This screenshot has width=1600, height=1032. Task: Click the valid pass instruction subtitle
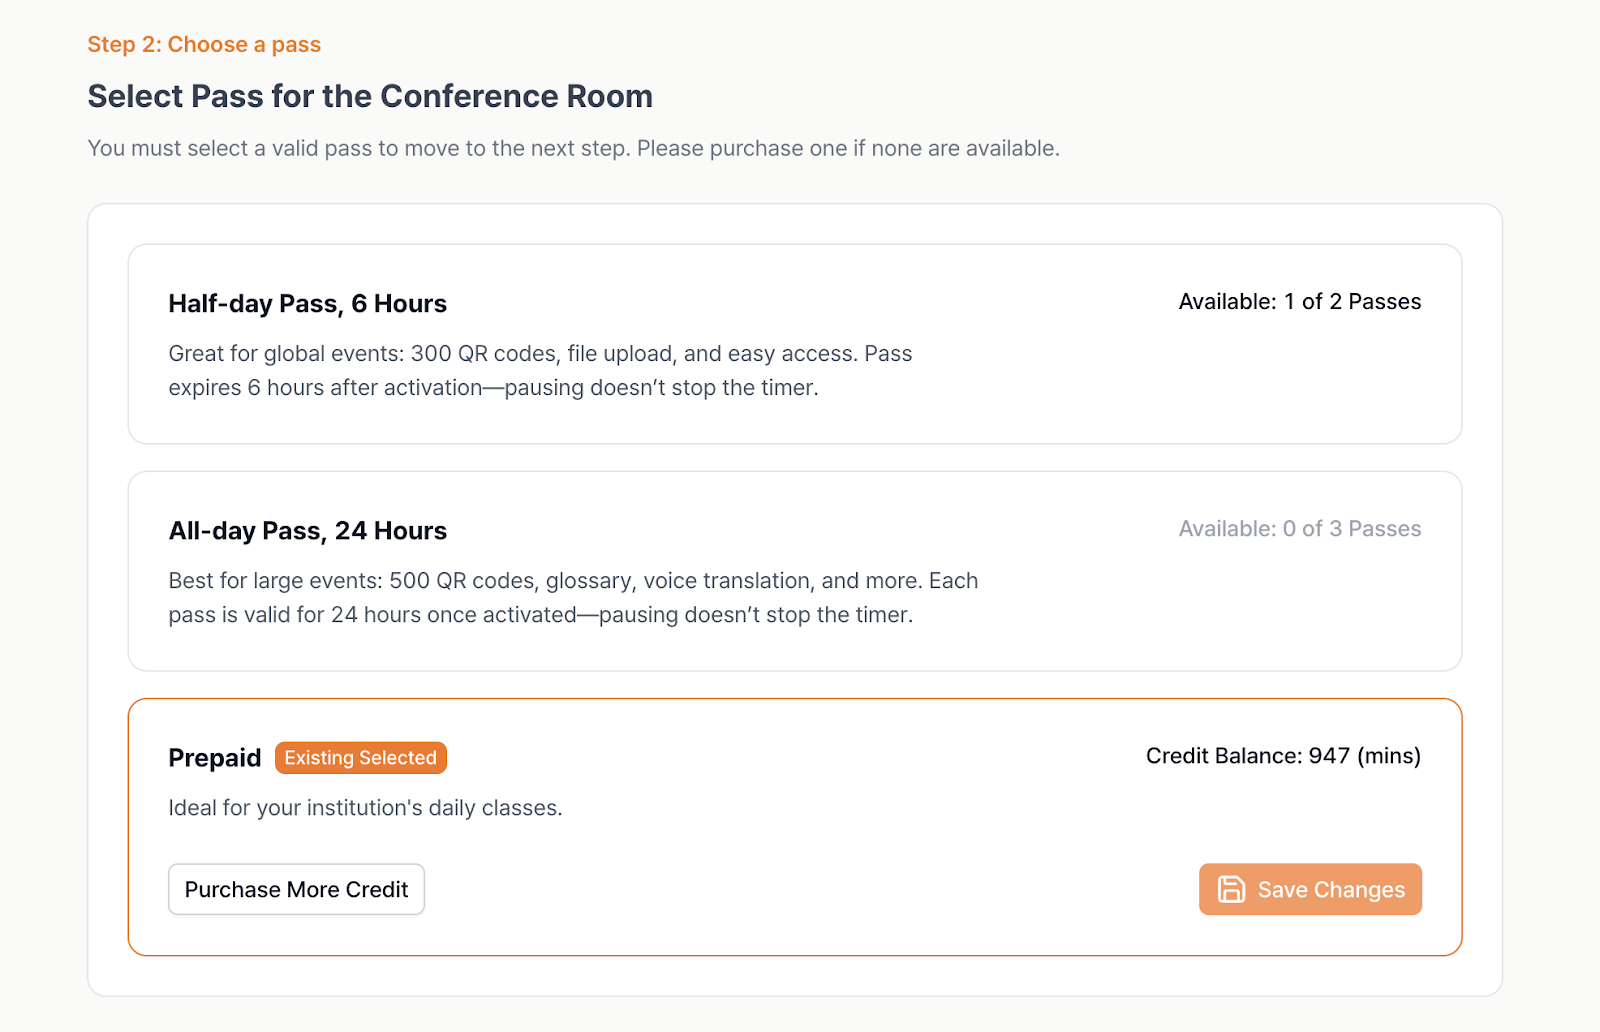click(573, 149)
